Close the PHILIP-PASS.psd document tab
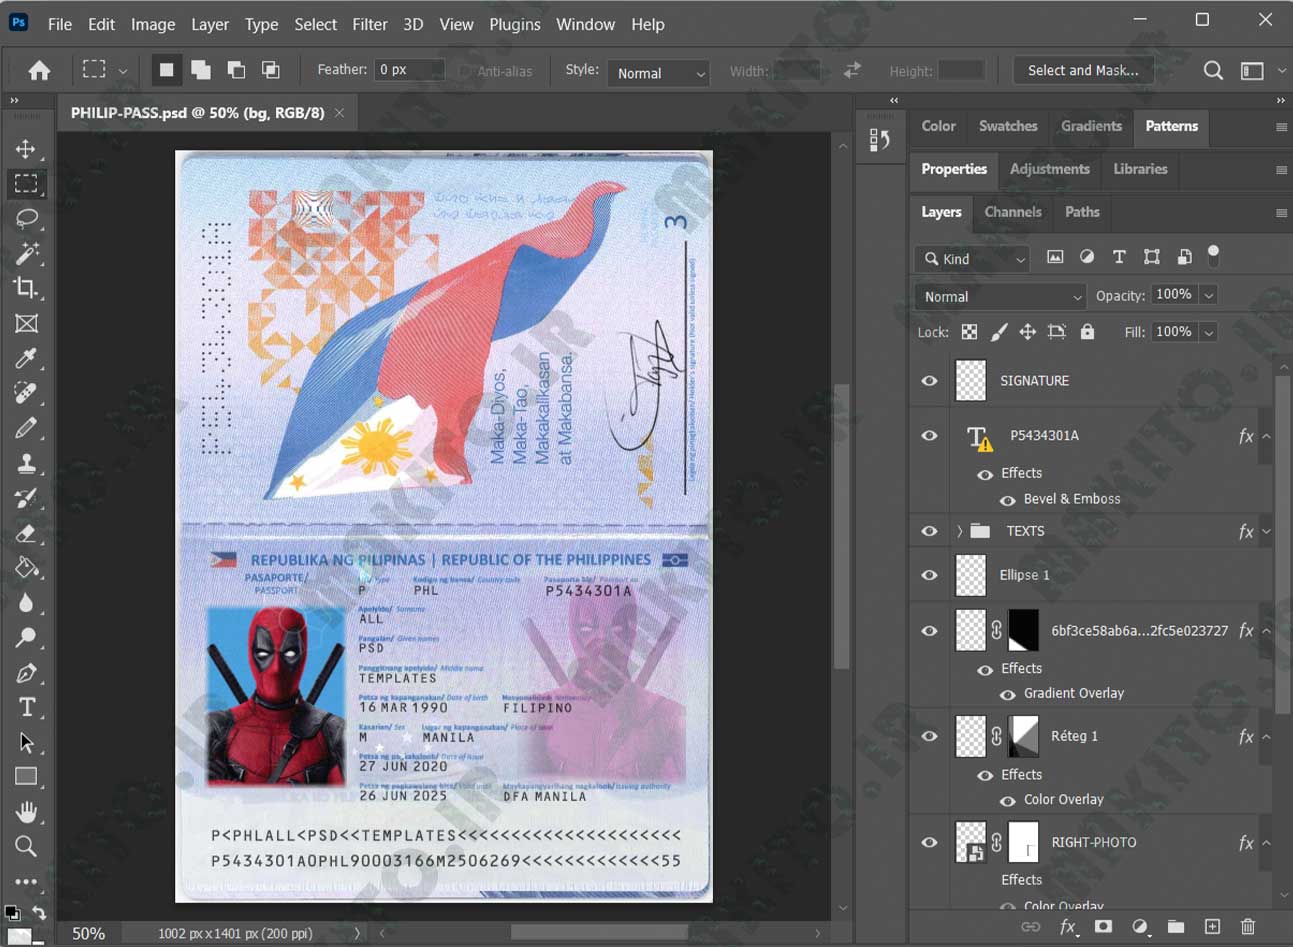The height and width of the screenshot is (947, 1293). [339, 113]
